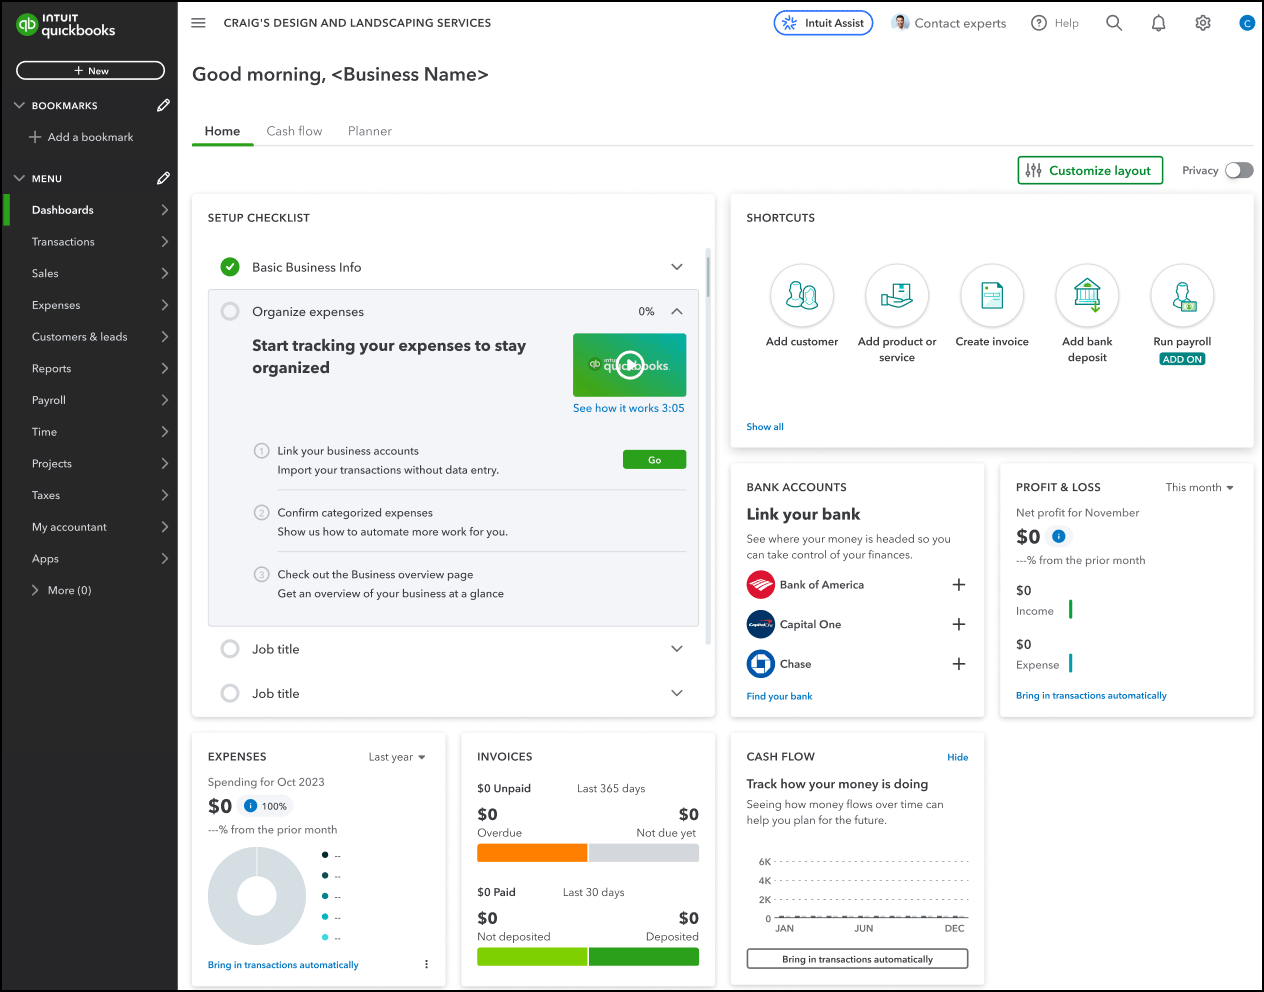Image resolution: width=1264 pixels, height=992 pixels.
Task: Expand the Basic Business Info section
Action: tap(677, 267)
